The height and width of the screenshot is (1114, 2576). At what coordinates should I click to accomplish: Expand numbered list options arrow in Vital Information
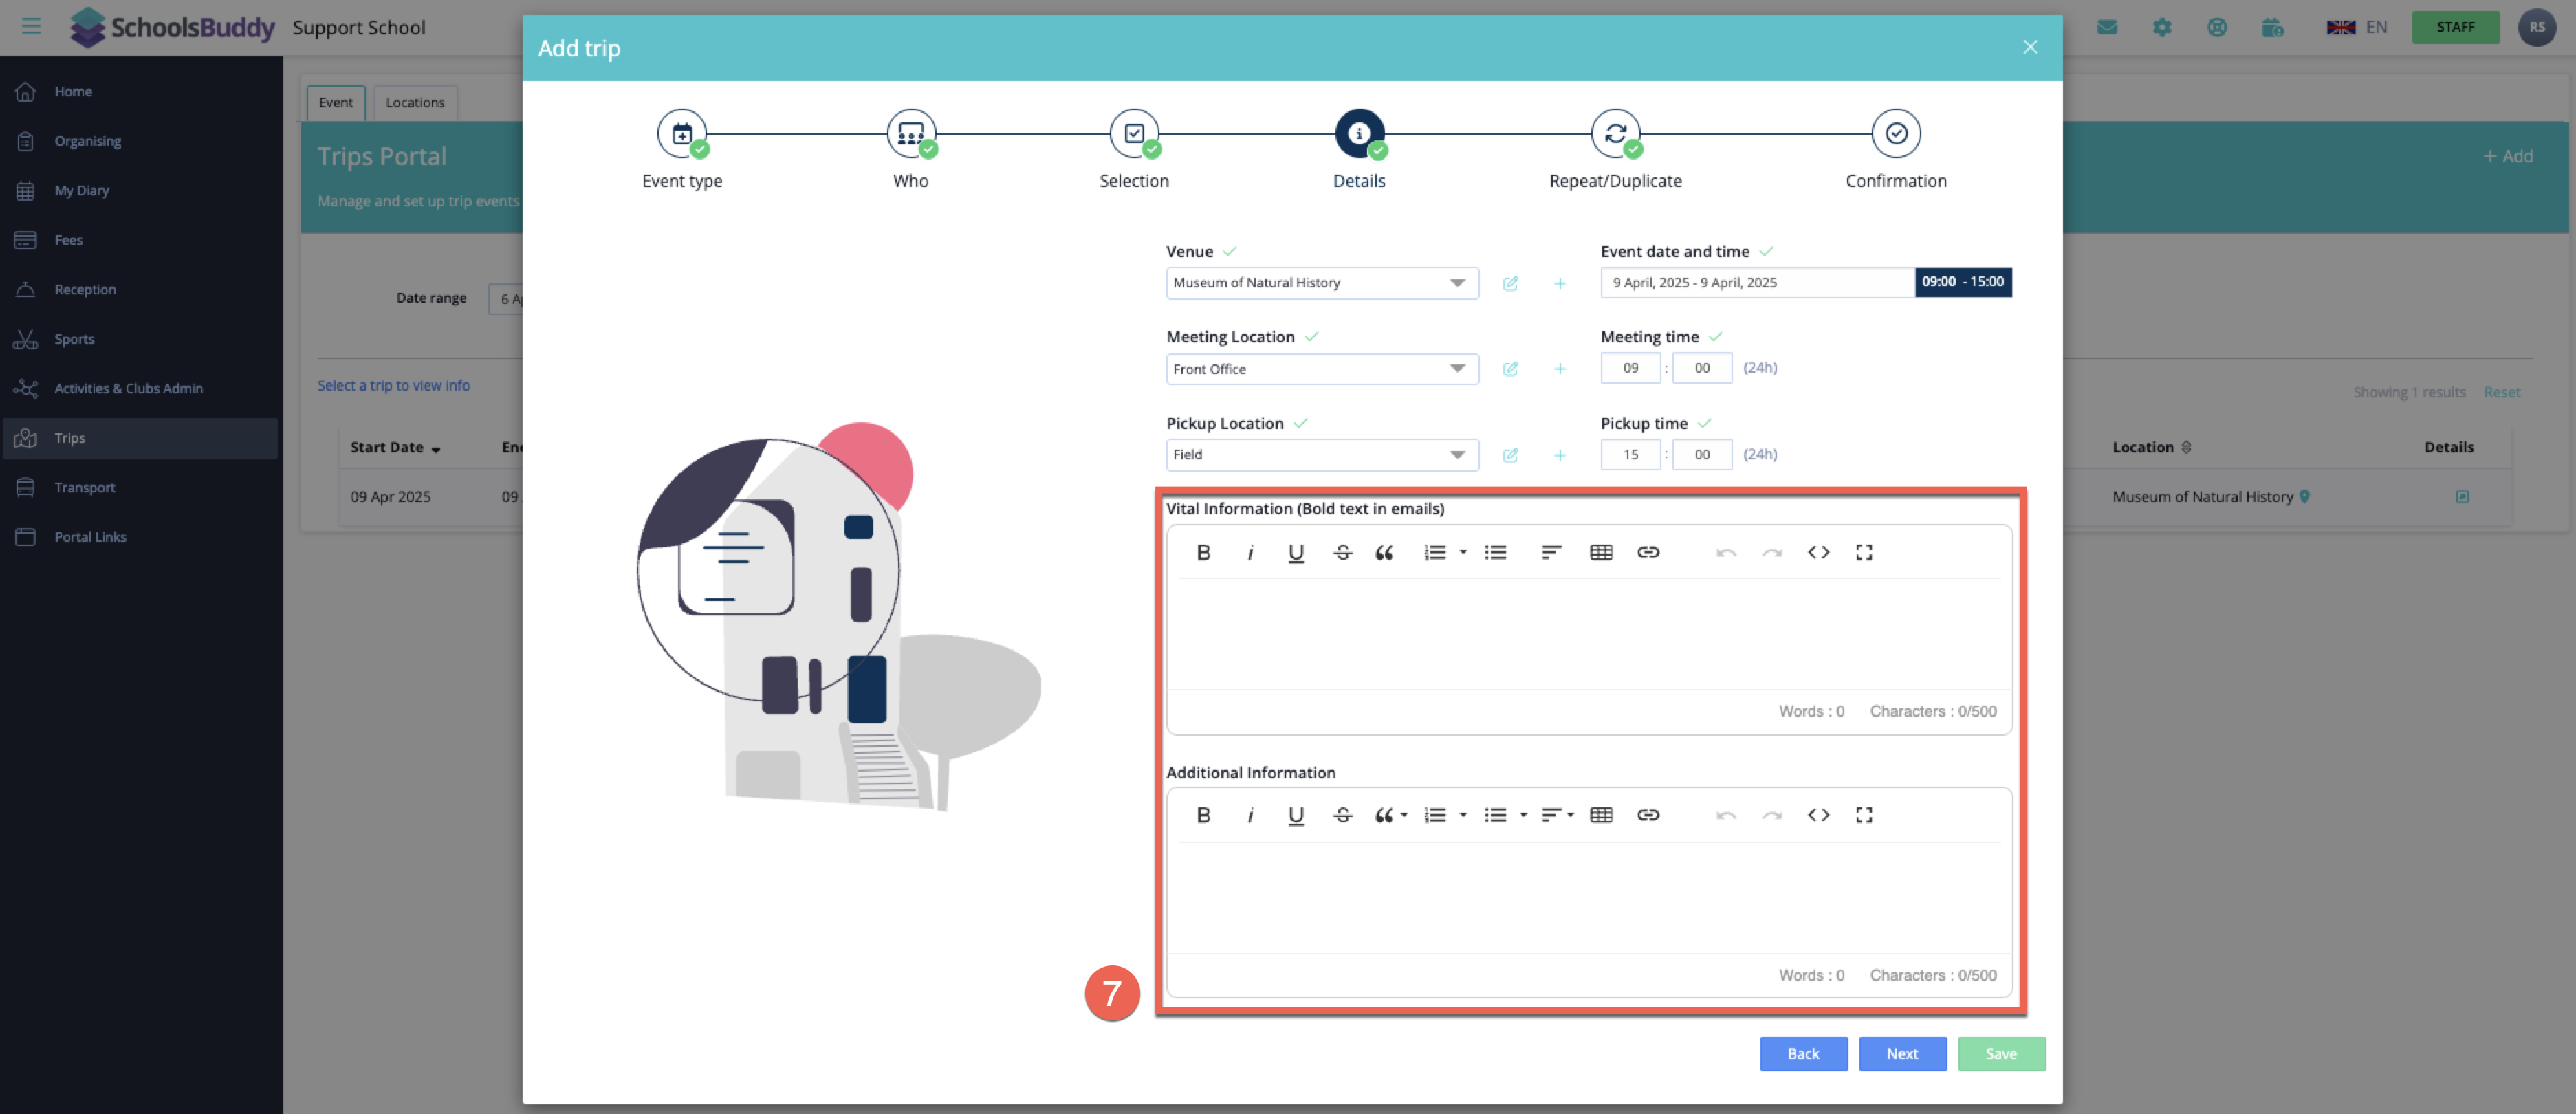pyautogui.click(x=1463, y=552)
